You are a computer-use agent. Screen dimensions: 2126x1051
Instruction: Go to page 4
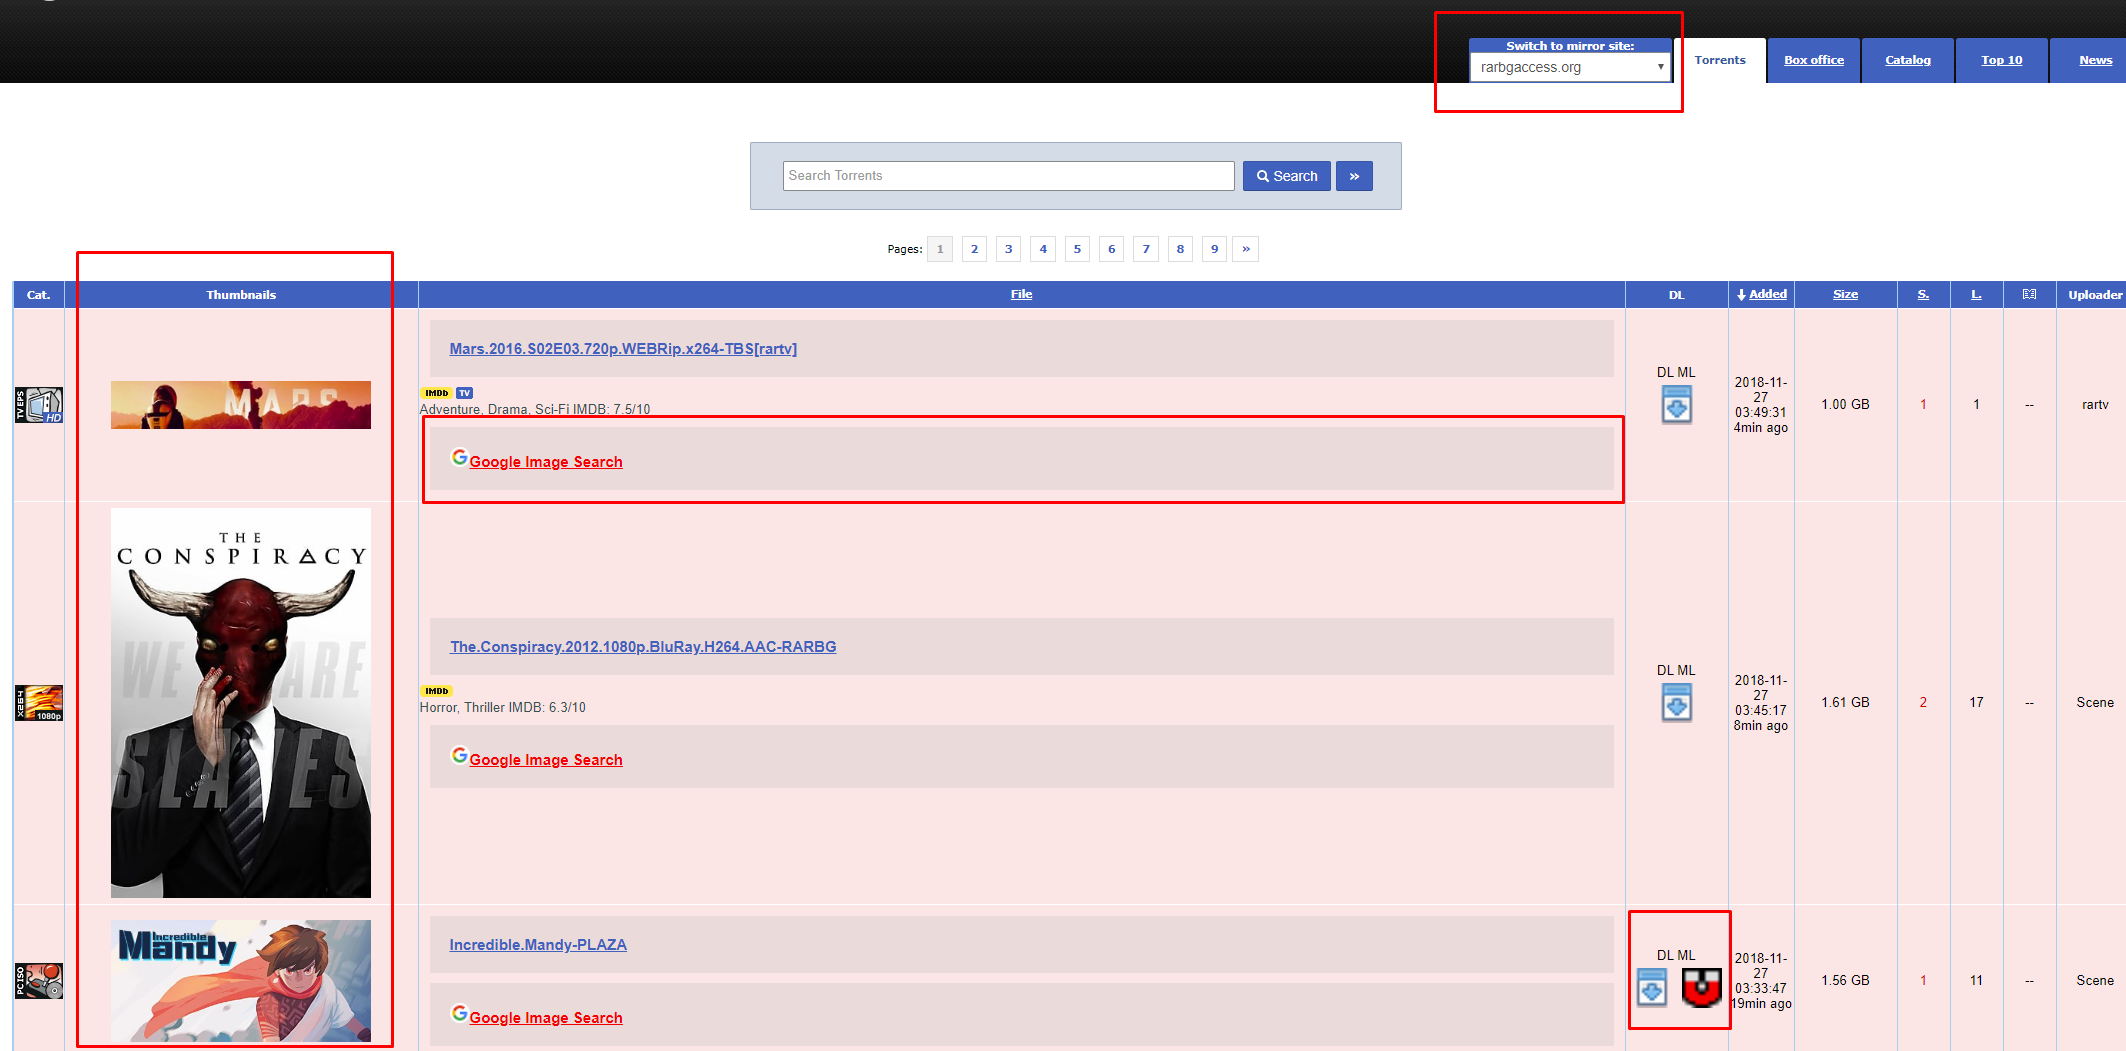tap(1043, 249)
